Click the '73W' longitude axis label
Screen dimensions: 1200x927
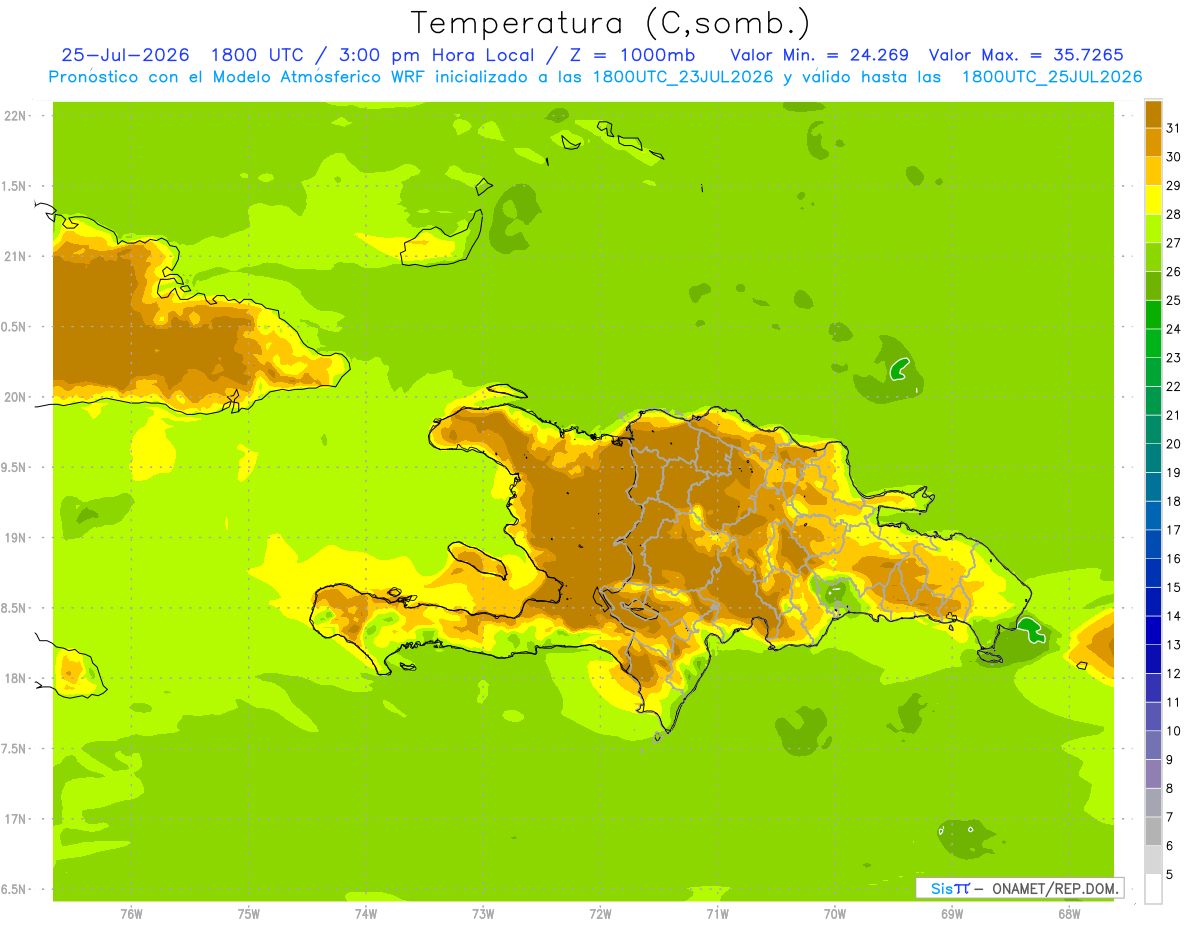coord(483,913)
